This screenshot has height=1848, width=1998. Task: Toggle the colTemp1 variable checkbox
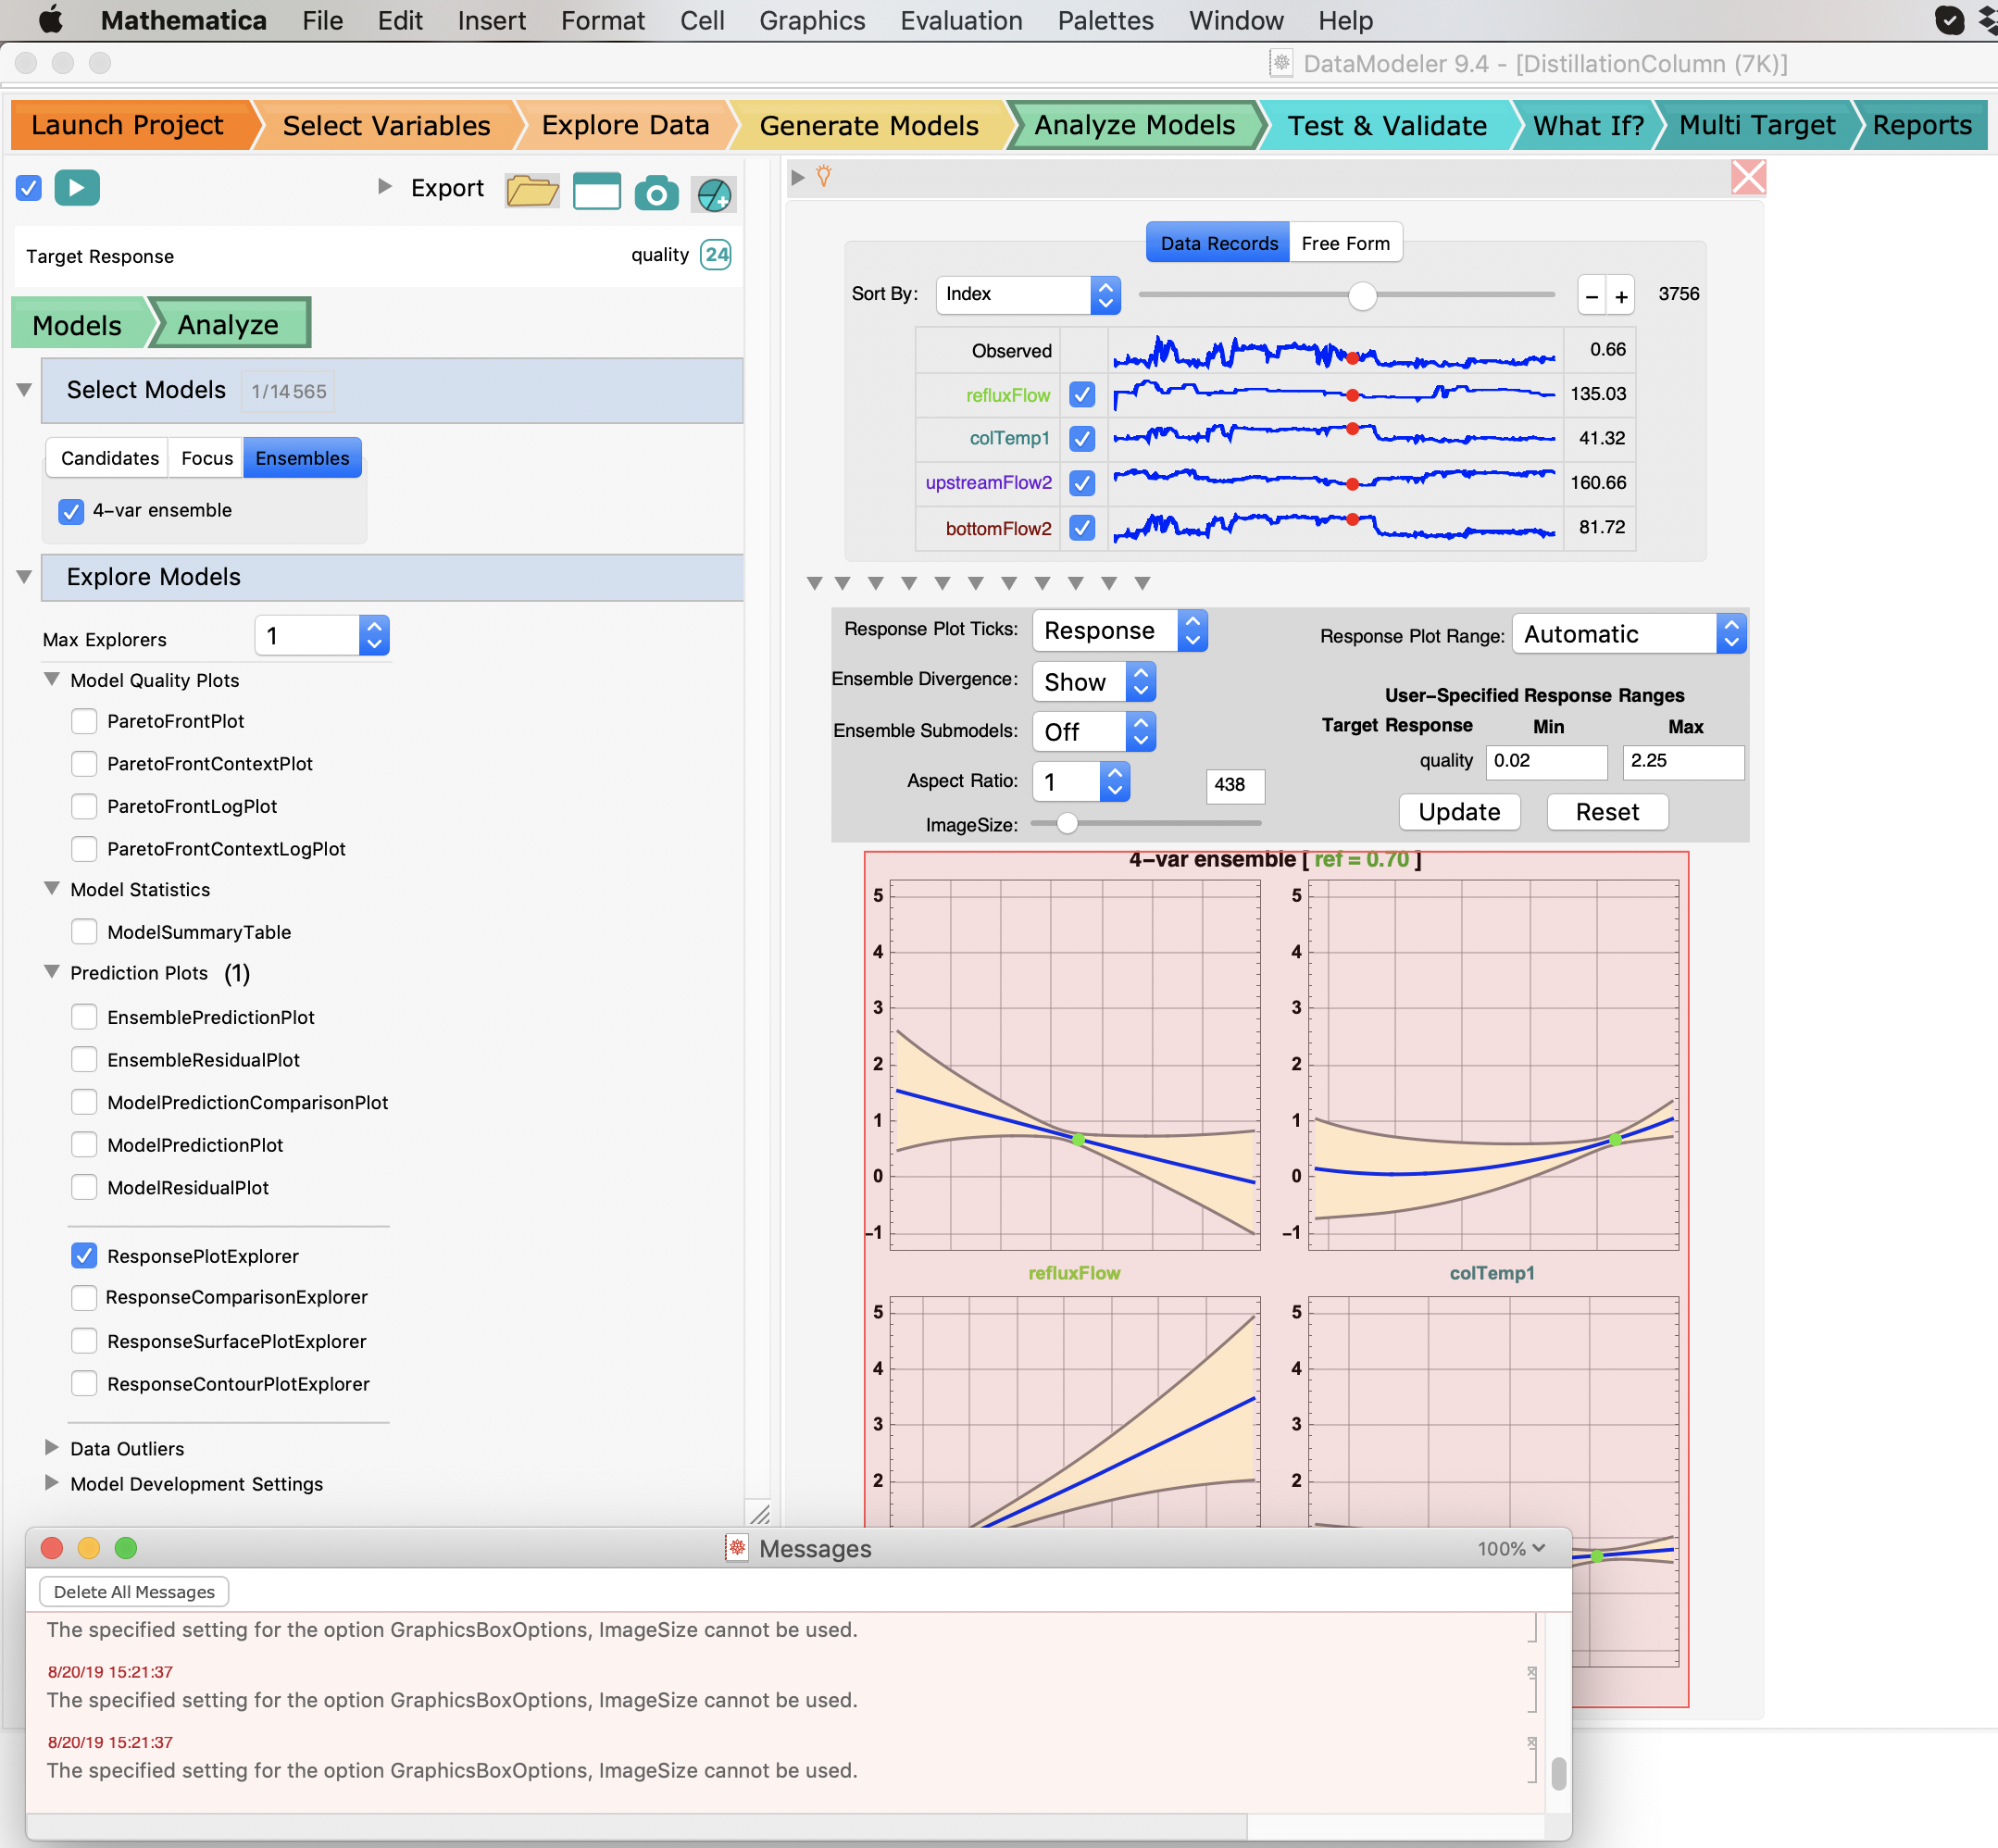1081,439
